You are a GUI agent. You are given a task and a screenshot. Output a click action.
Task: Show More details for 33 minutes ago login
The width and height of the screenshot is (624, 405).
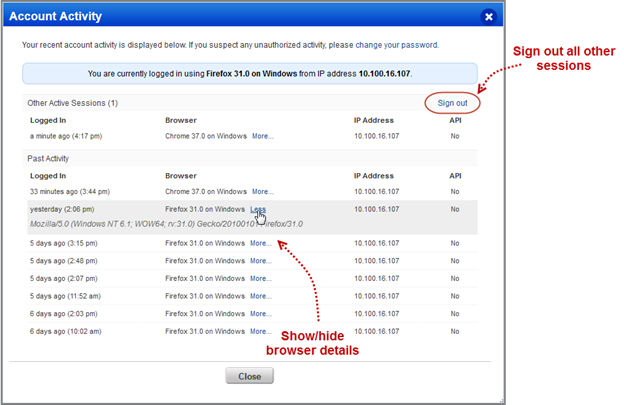click(262, 191)
